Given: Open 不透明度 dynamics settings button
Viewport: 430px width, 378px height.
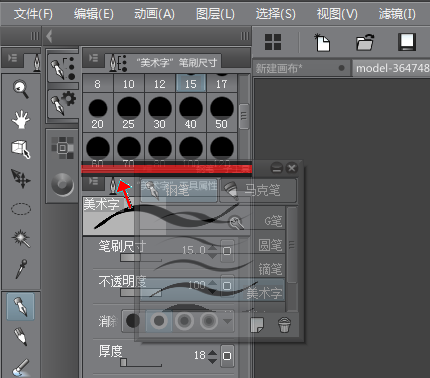Looking at the screenshot, I should 227,286.
